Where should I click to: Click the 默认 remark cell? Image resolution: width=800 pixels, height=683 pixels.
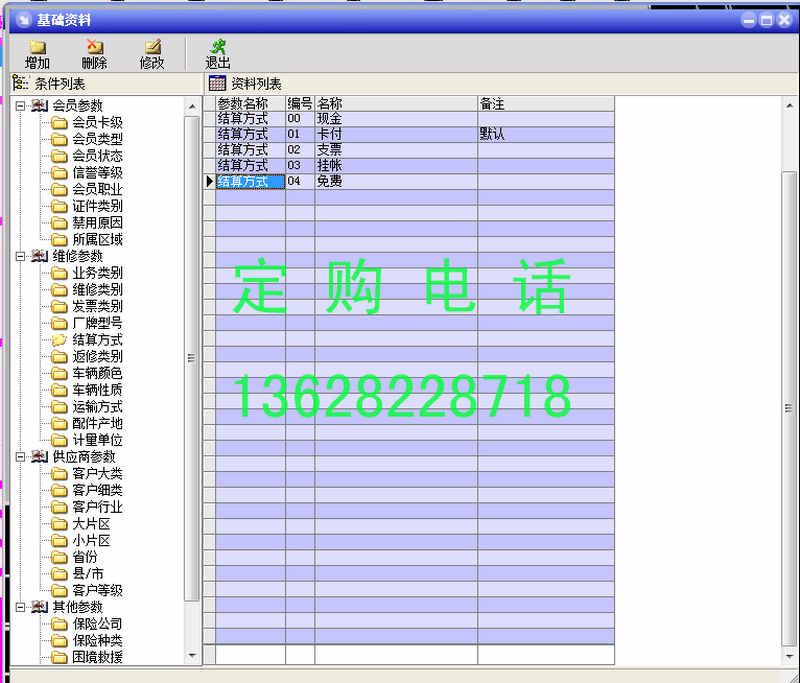546,135
